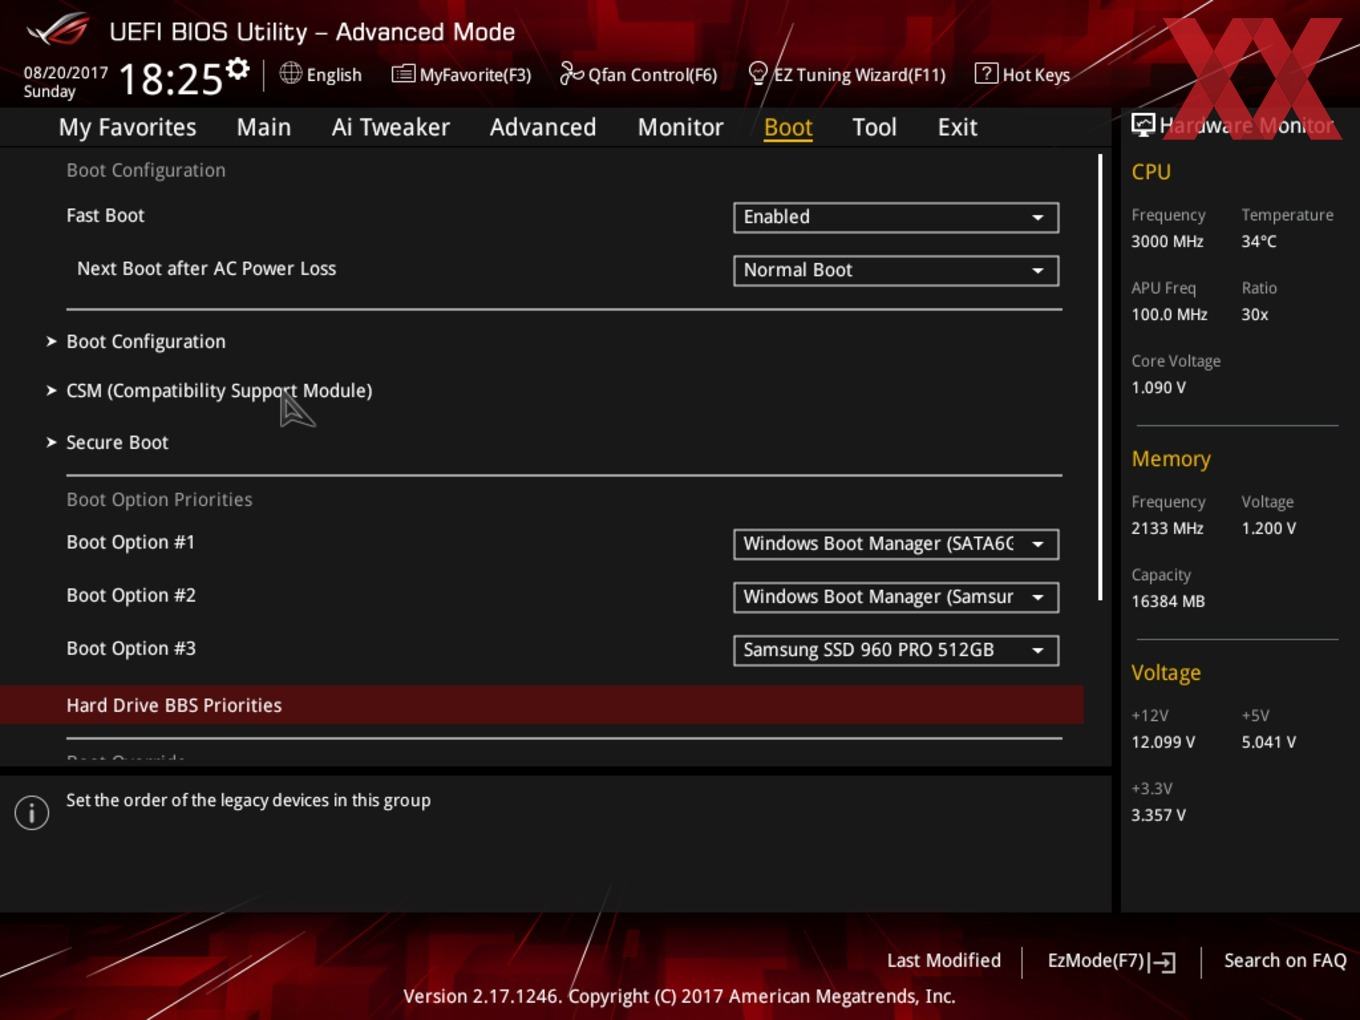Open Search on FAQ
The image size is (1360, 1020).
point(1285,960)
